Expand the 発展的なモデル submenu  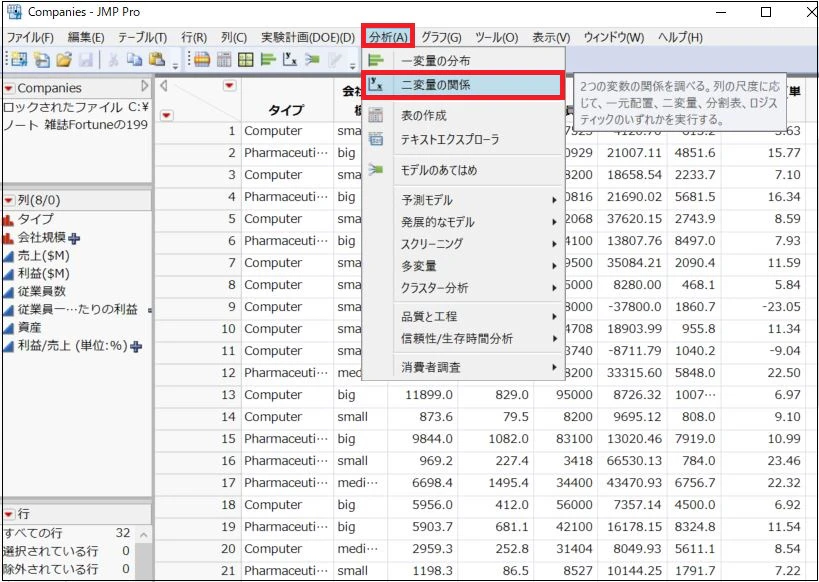point(554,222)
